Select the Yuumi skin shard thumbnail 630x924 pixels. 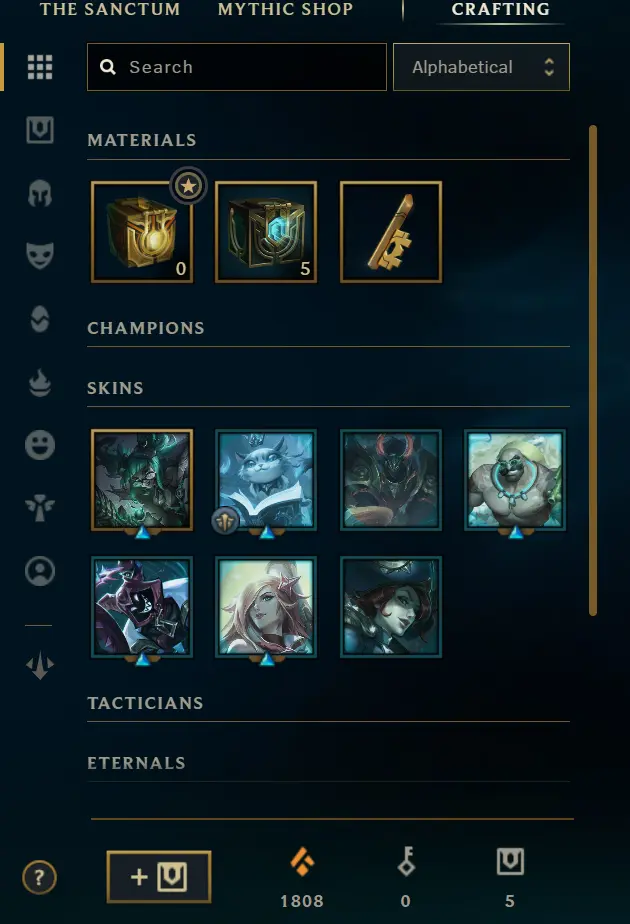pos(266,480)
